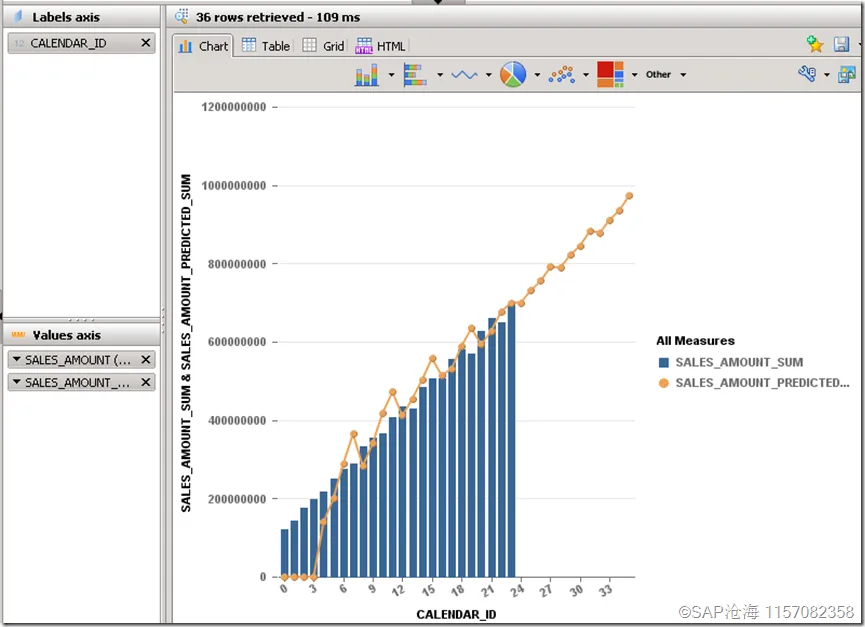The image size is (865, 627).
Task: Select the vertical bar chart icon
Action: tap(367, 74)
